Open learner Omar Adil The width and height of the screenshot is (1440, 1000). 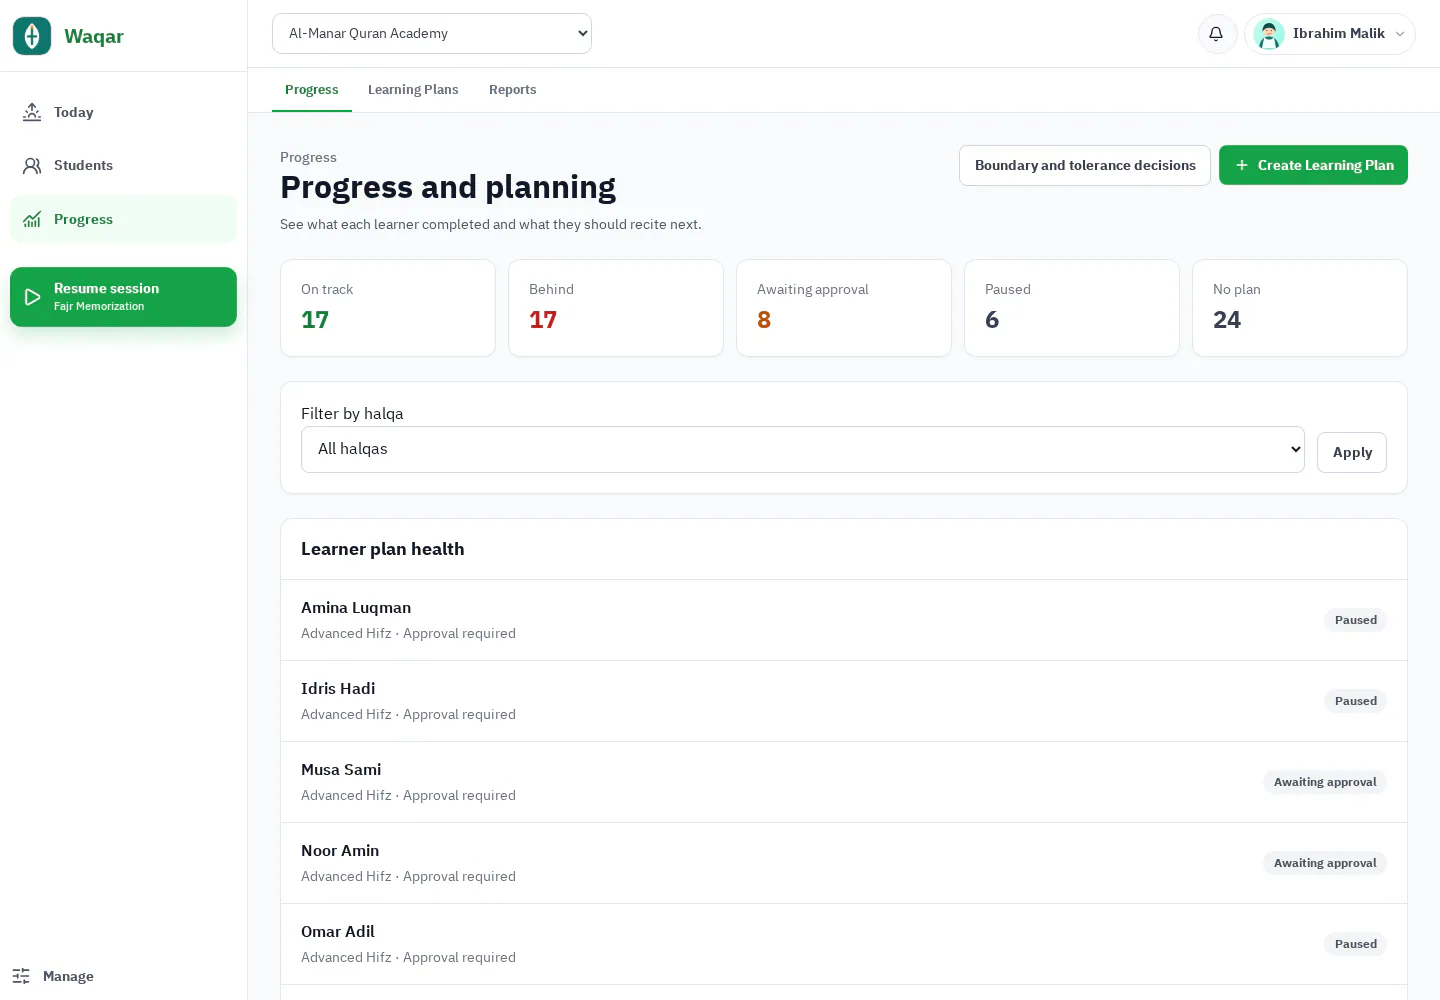[x=844, y=944]
